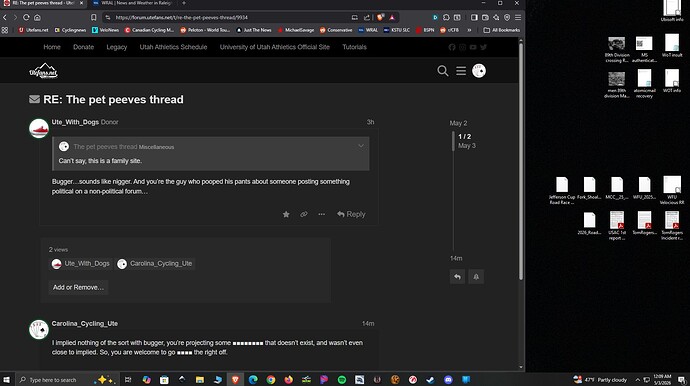
Task: Click the browser reload button
Action: [x=26, y=18]
